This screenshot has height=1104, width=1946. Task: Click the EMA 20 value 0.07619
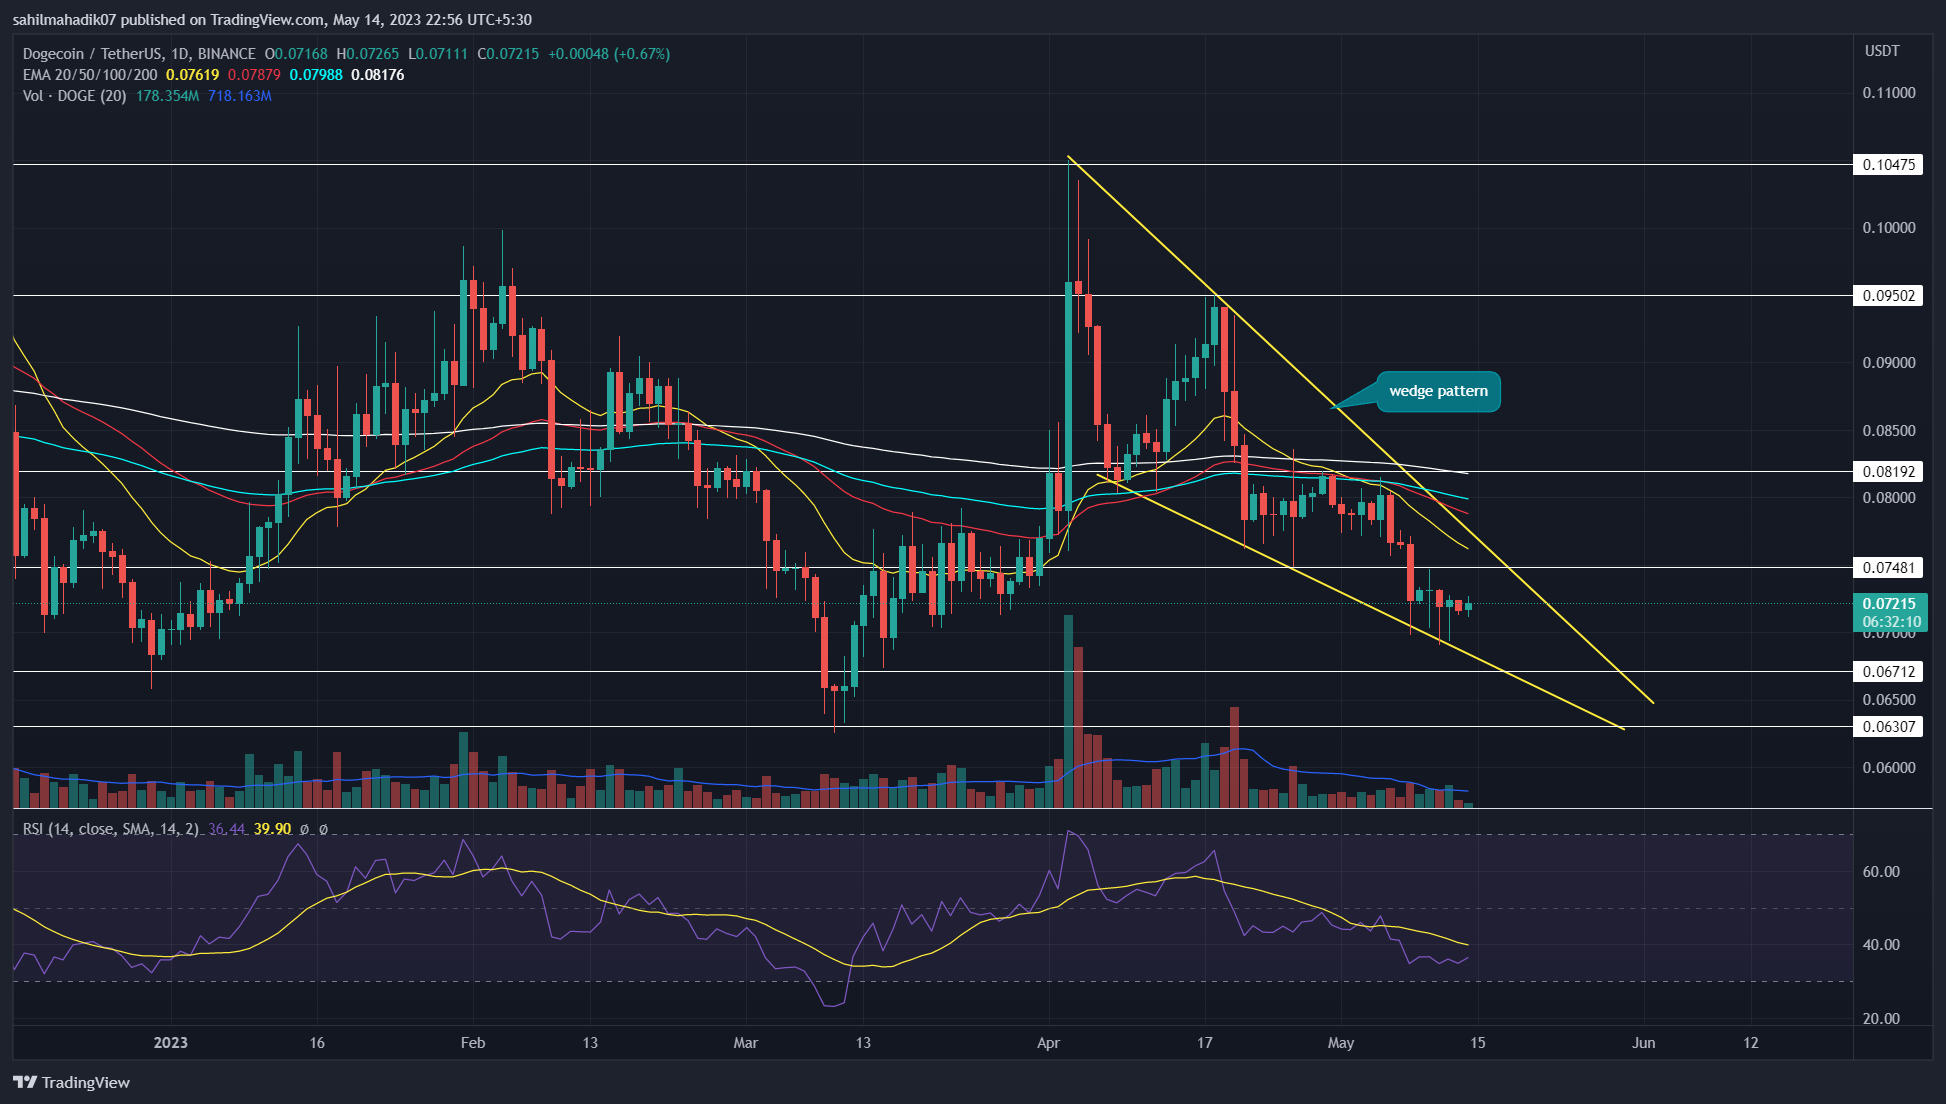[192, 75]
